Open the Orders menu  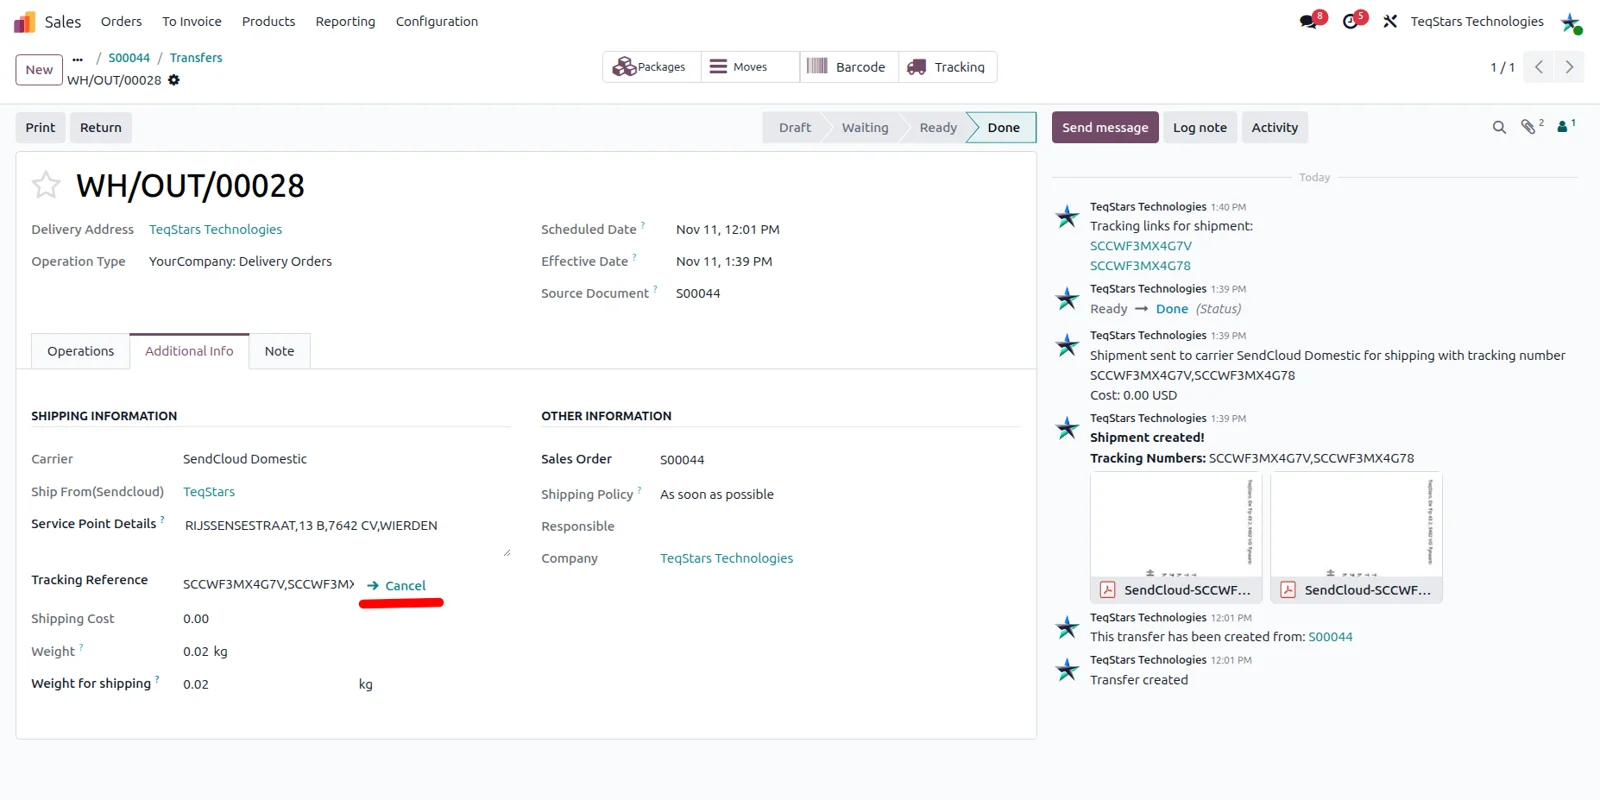coord(121,21)
